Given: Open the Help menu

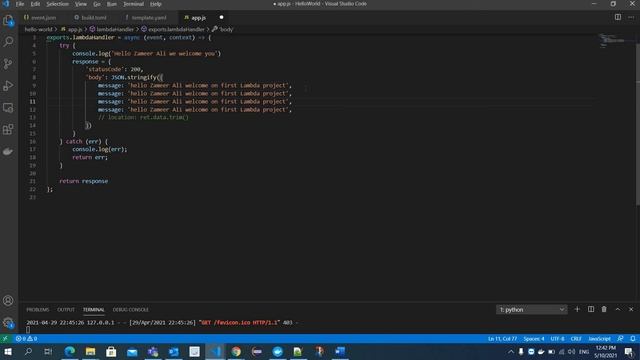Looking at the screenshot, I should tap(156, 4).
